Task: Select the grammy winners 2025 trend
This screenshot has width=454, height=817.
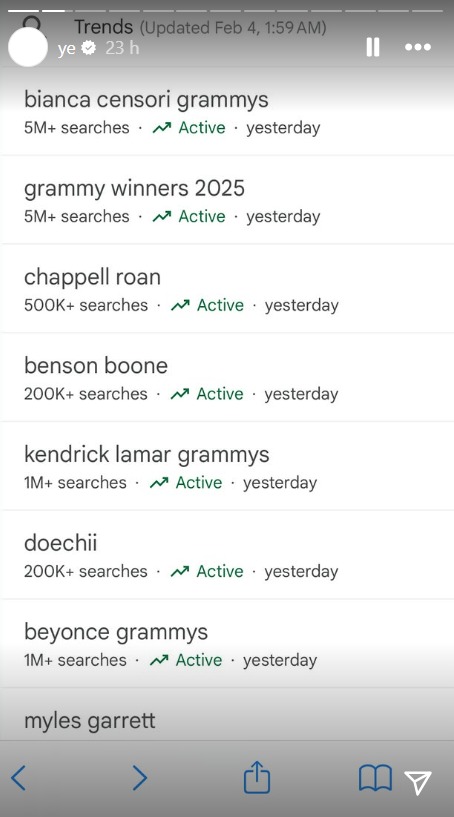Action: click(227, 200)
